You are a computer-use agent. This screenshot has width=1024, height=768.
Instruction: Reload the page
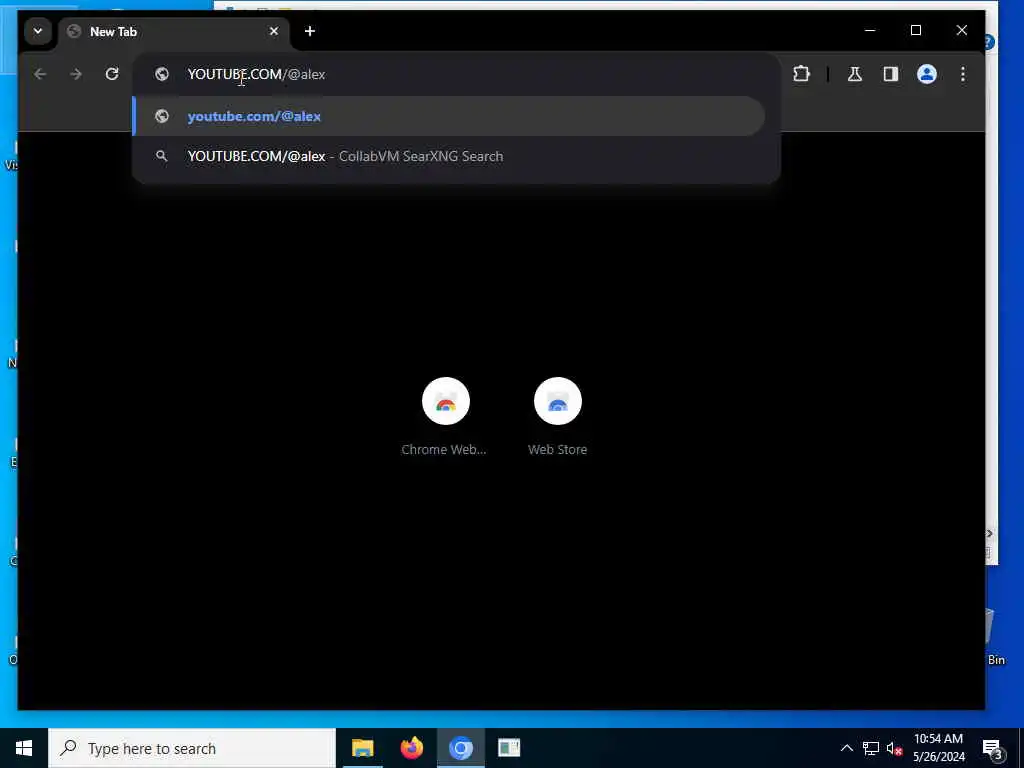pyautogui.click(x=112, y=74)
